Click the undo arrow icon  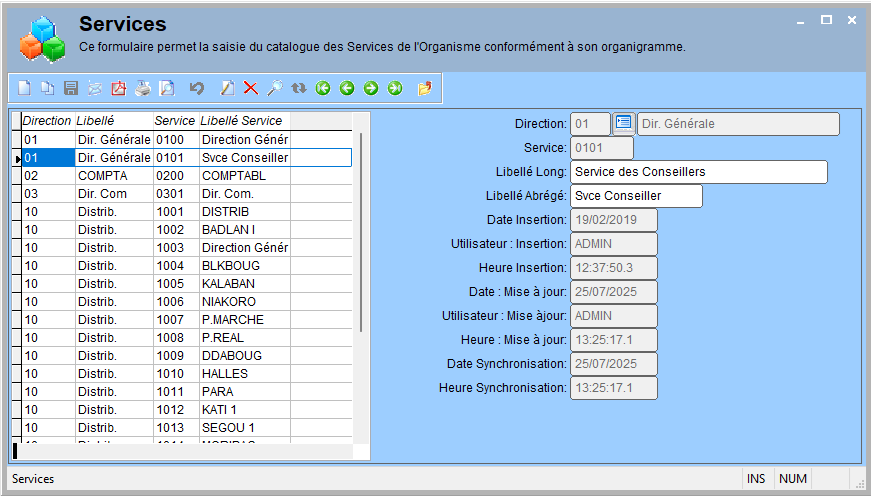tap(197, 88)
